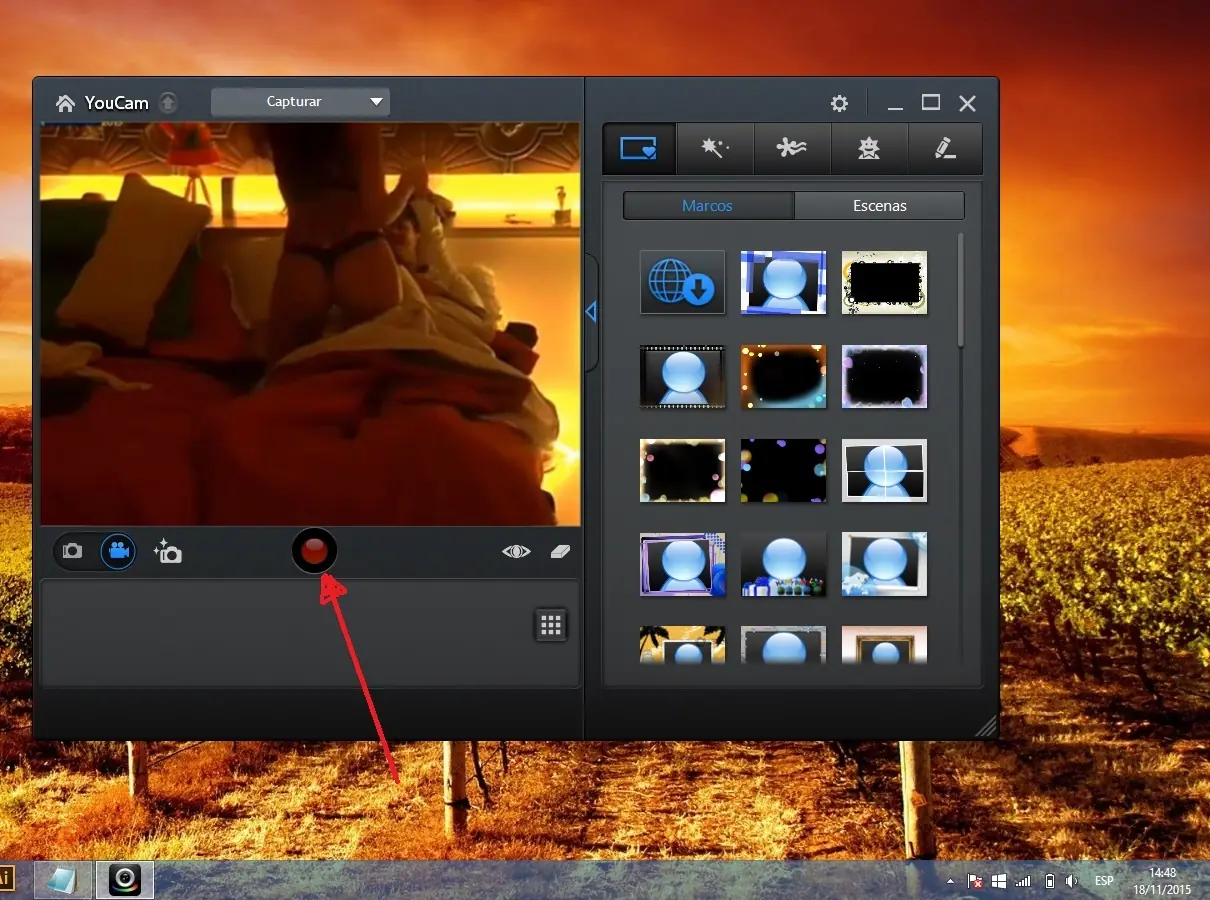This screenshot has width=1210, height=900.
Task: Click the eraser clear effects icon
Action: click(560, 551)
